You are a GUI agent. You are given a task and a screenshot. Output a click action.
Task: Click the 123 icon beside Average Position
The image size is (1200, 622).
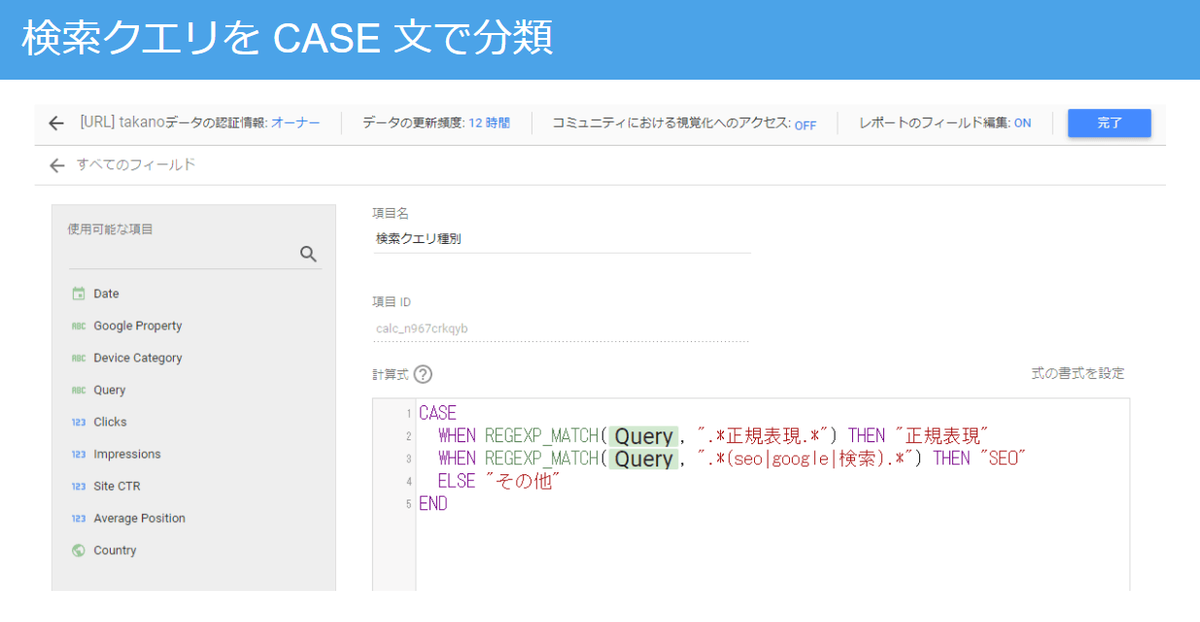[x=79, y=518]
